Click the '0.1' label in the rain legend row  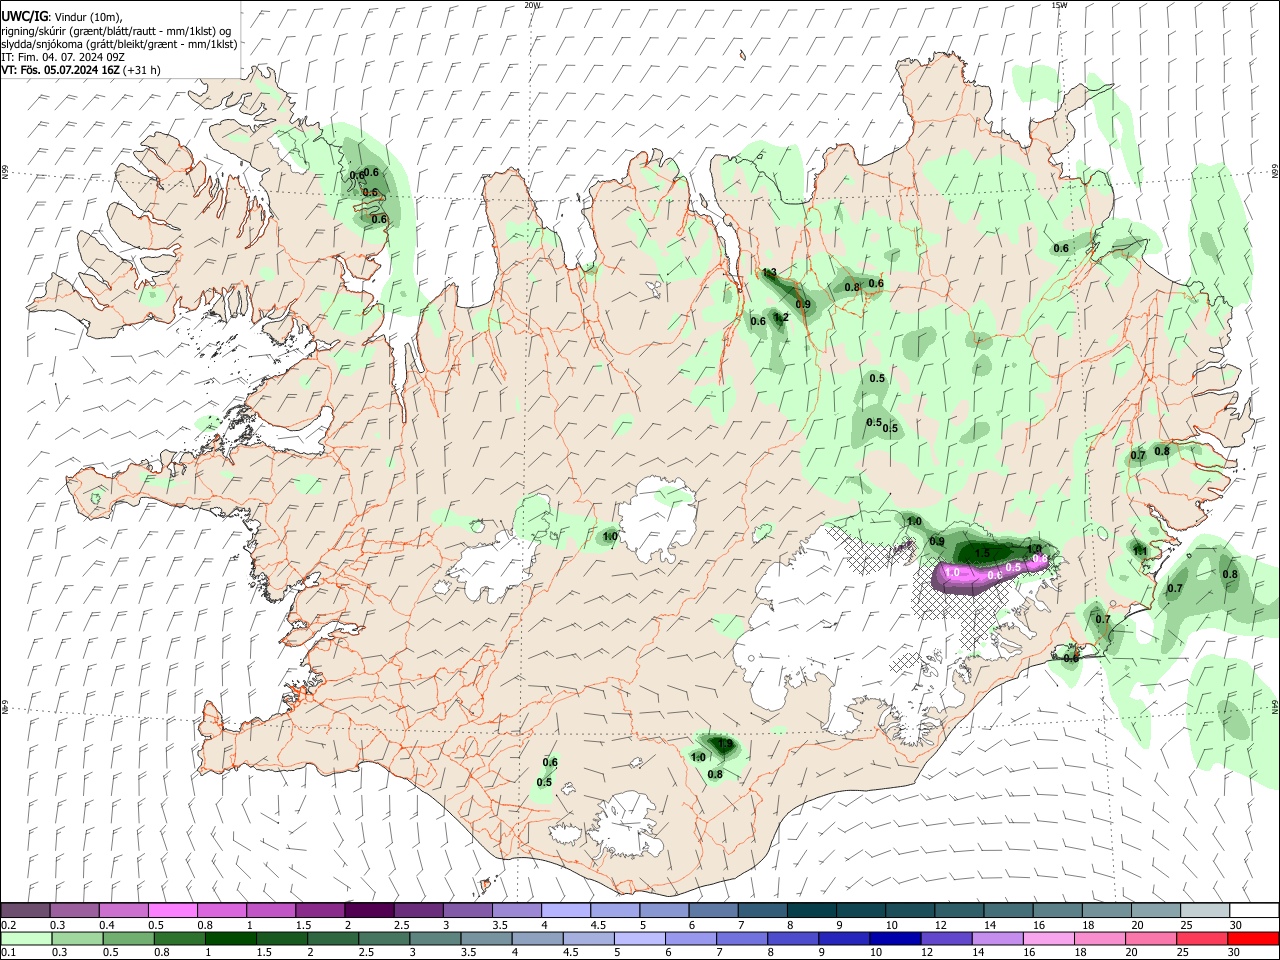tap(9, 953)
